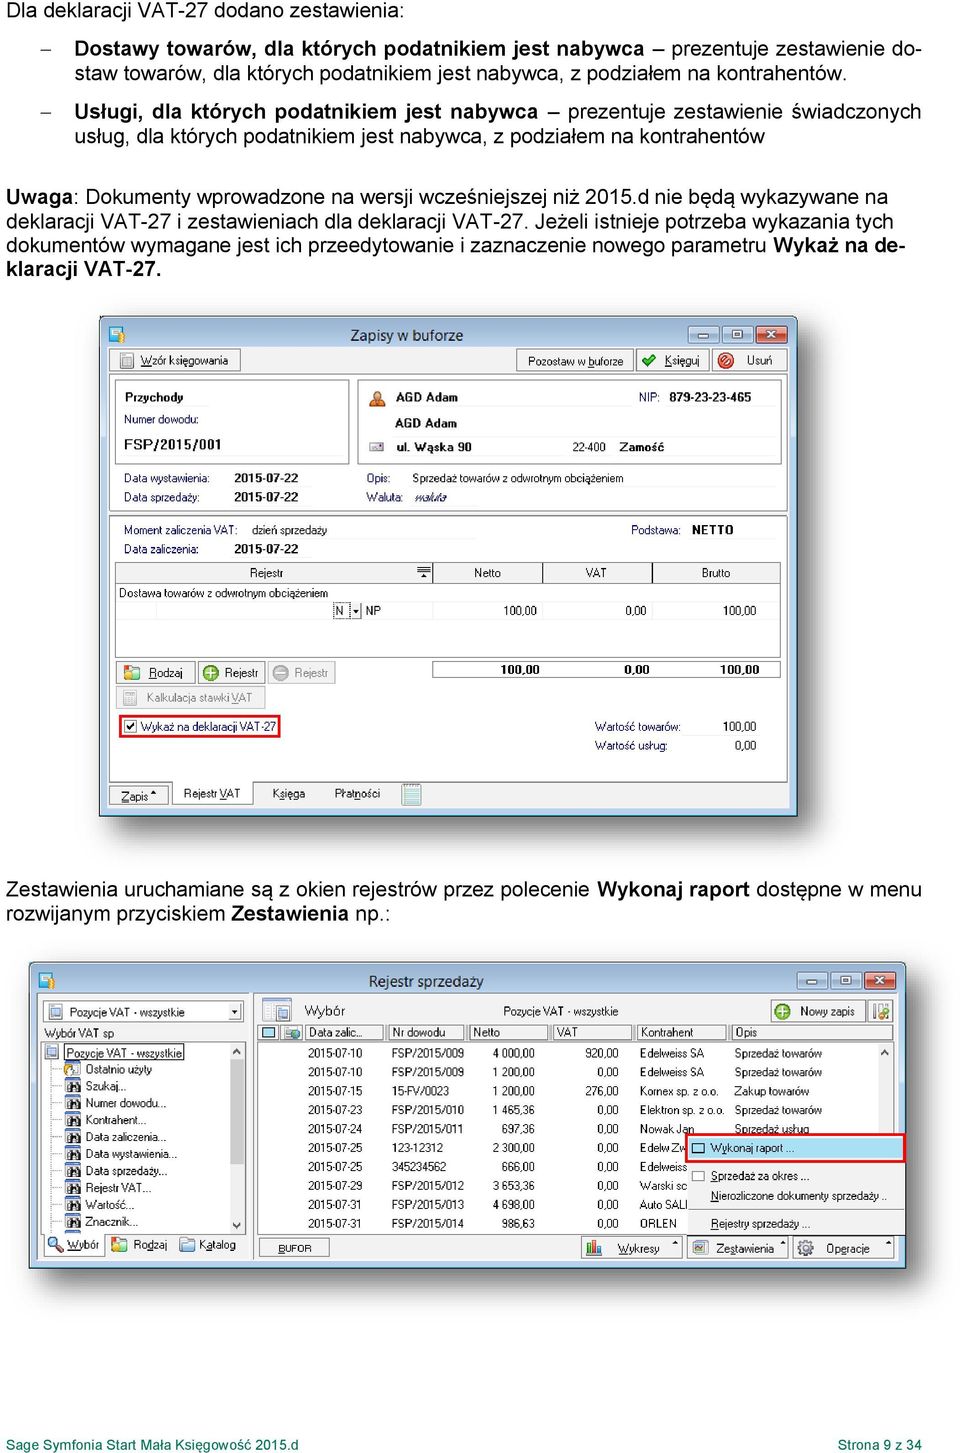
Task: Click the toolbar icon right of Nowy zapis
Action: pos(881,1012)
